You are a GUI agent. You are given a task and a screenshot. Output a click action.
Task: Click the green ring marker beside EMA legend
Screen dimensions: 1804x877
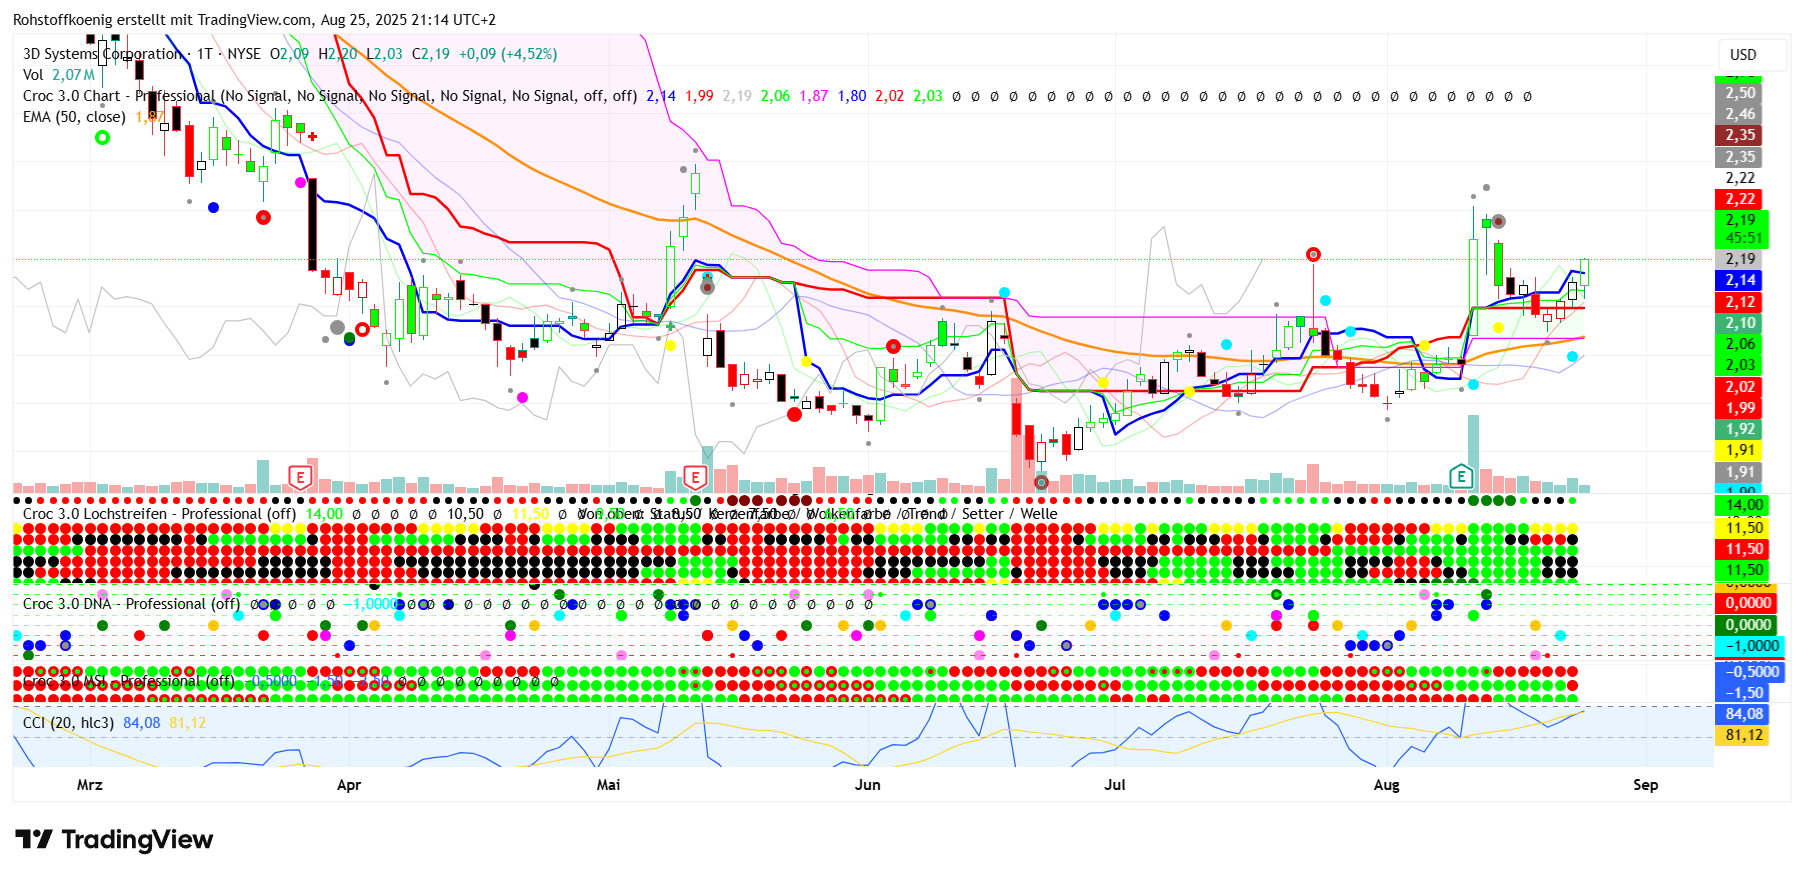click(x=102, y=137)
